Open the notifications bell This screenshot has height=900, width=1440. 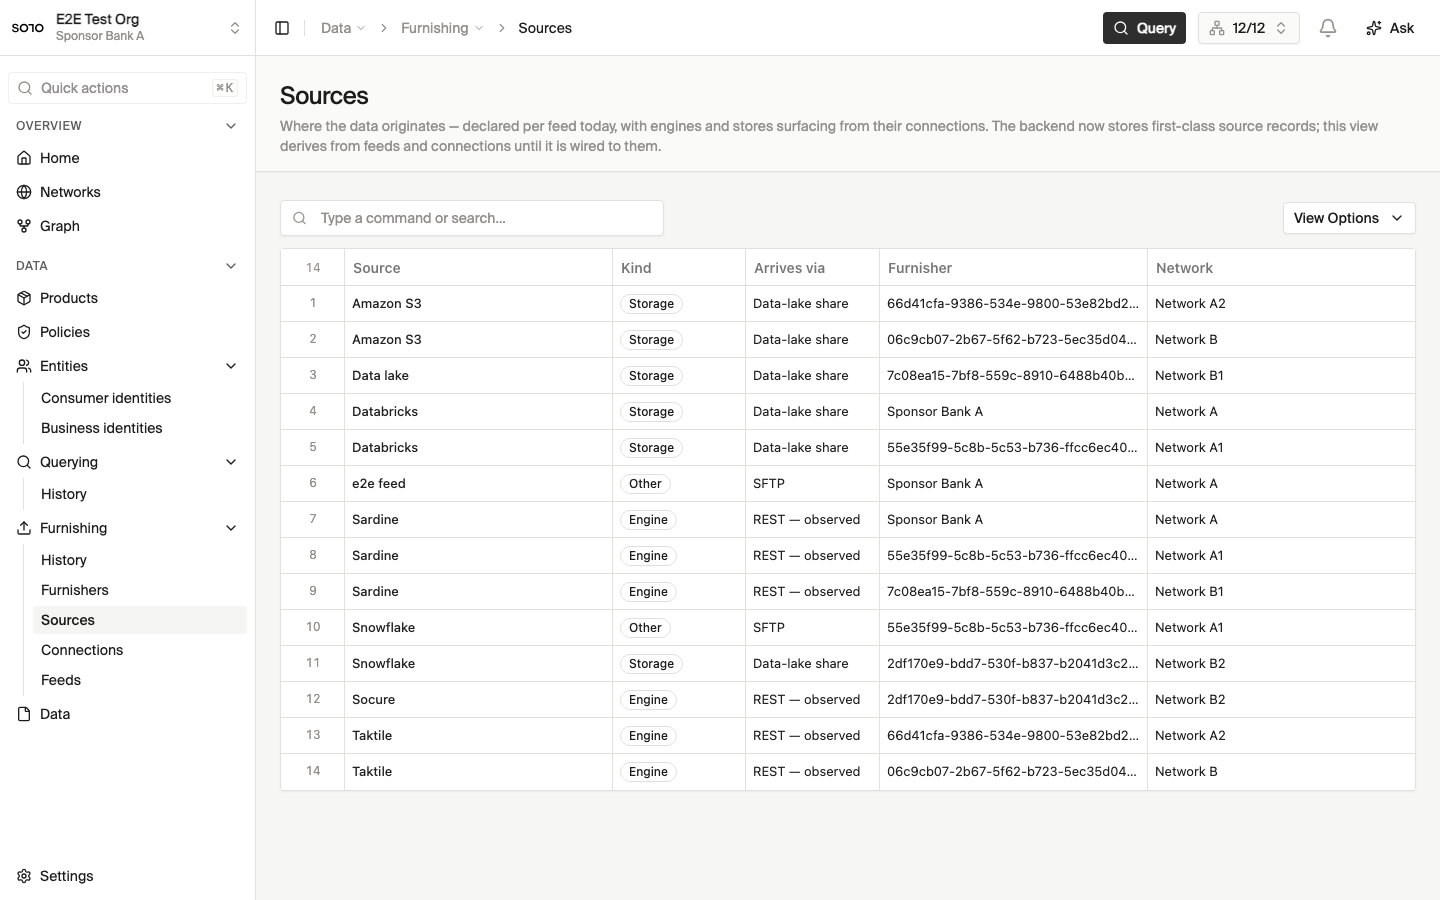(1328, 28)
